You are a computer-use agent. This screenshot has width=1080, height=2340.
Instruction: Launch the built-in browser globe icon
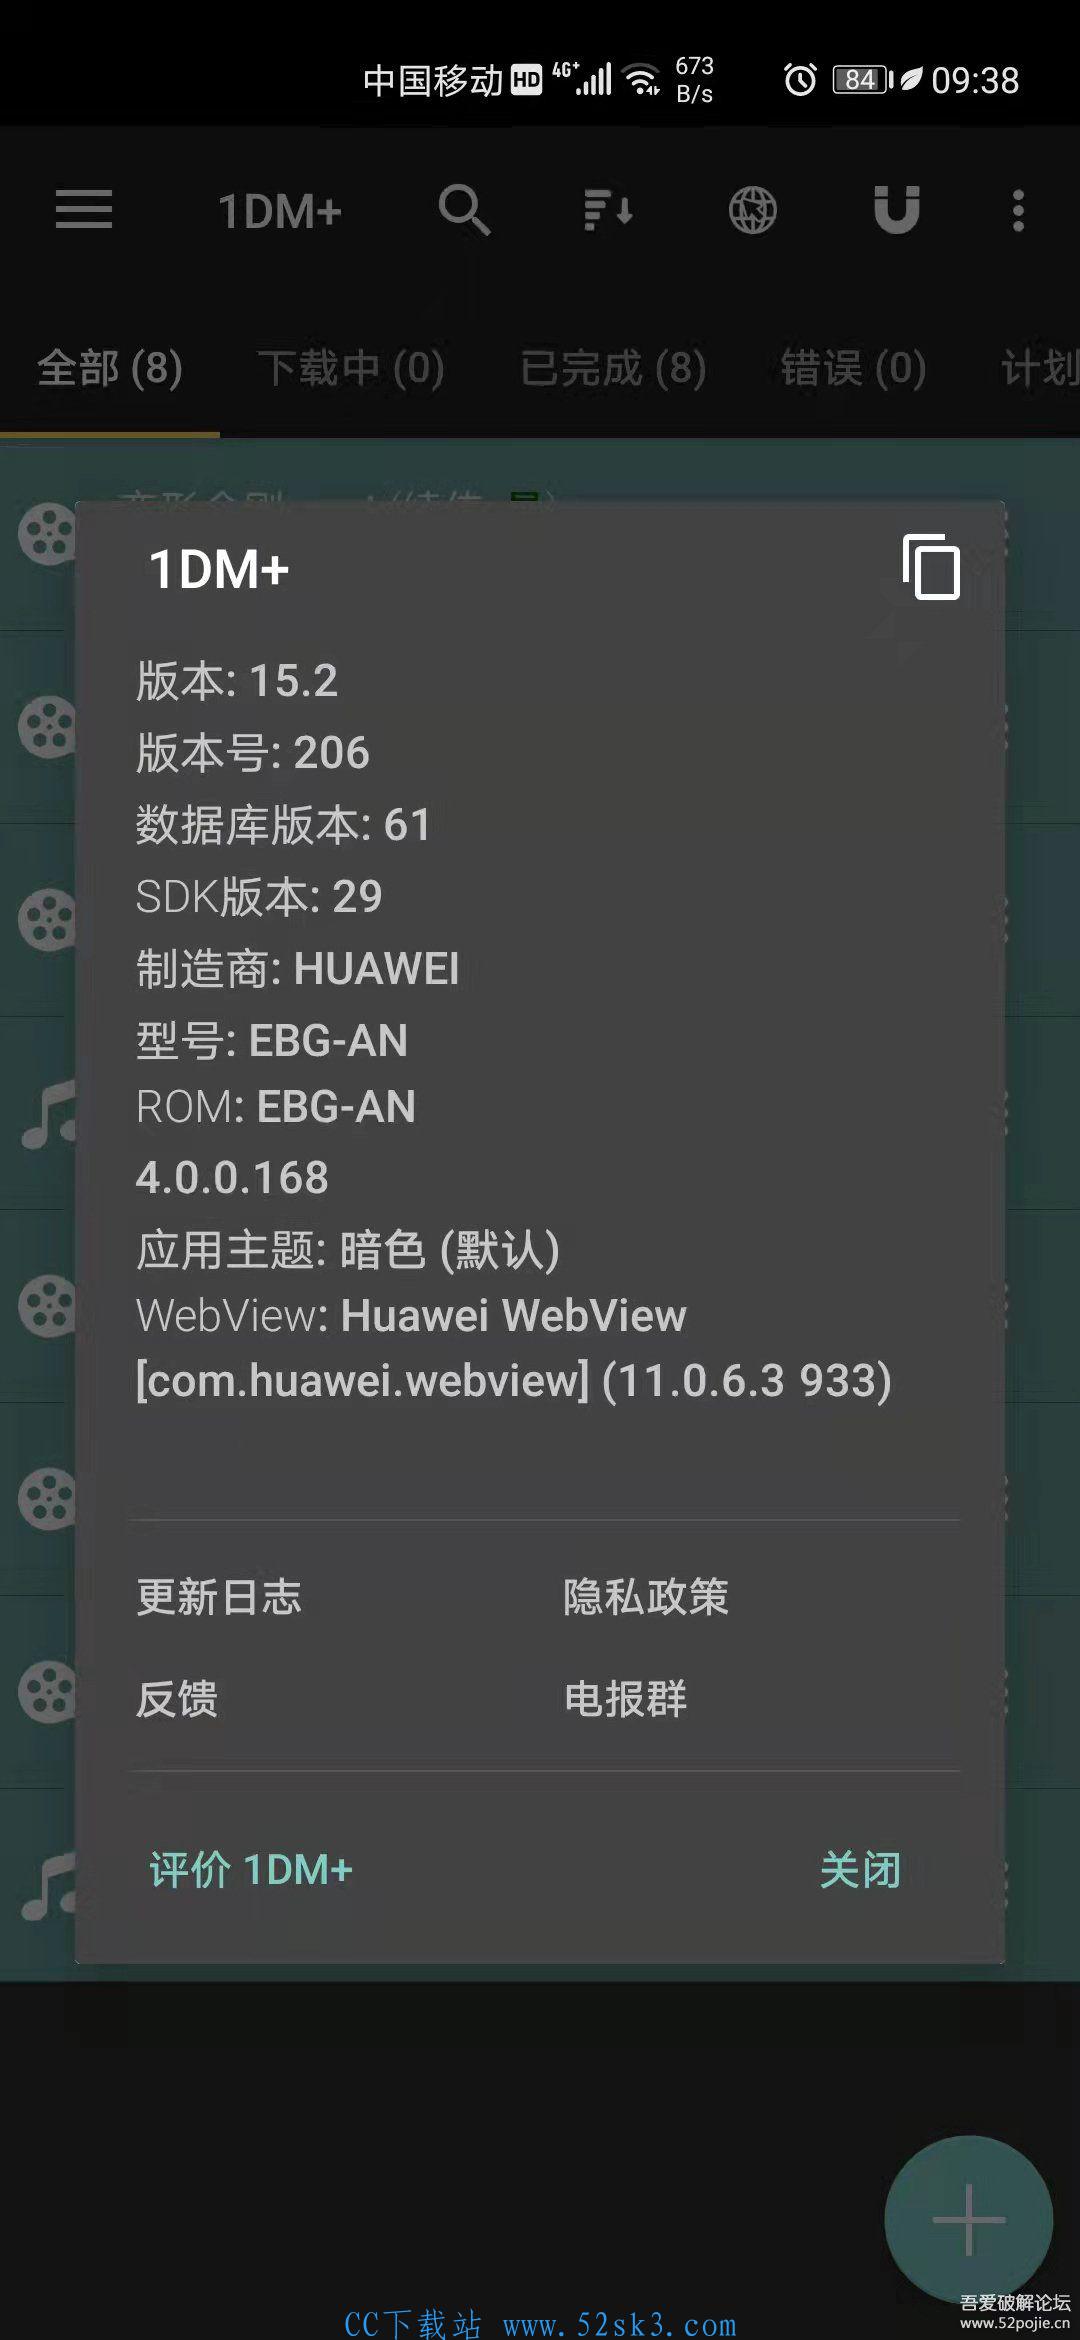(752, 210)
